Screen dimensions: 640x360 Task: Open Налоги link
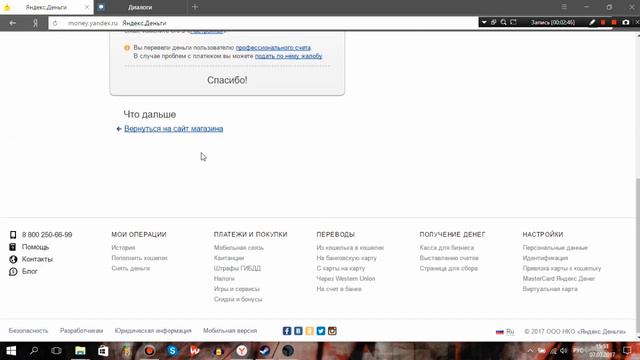click(224, 278)
